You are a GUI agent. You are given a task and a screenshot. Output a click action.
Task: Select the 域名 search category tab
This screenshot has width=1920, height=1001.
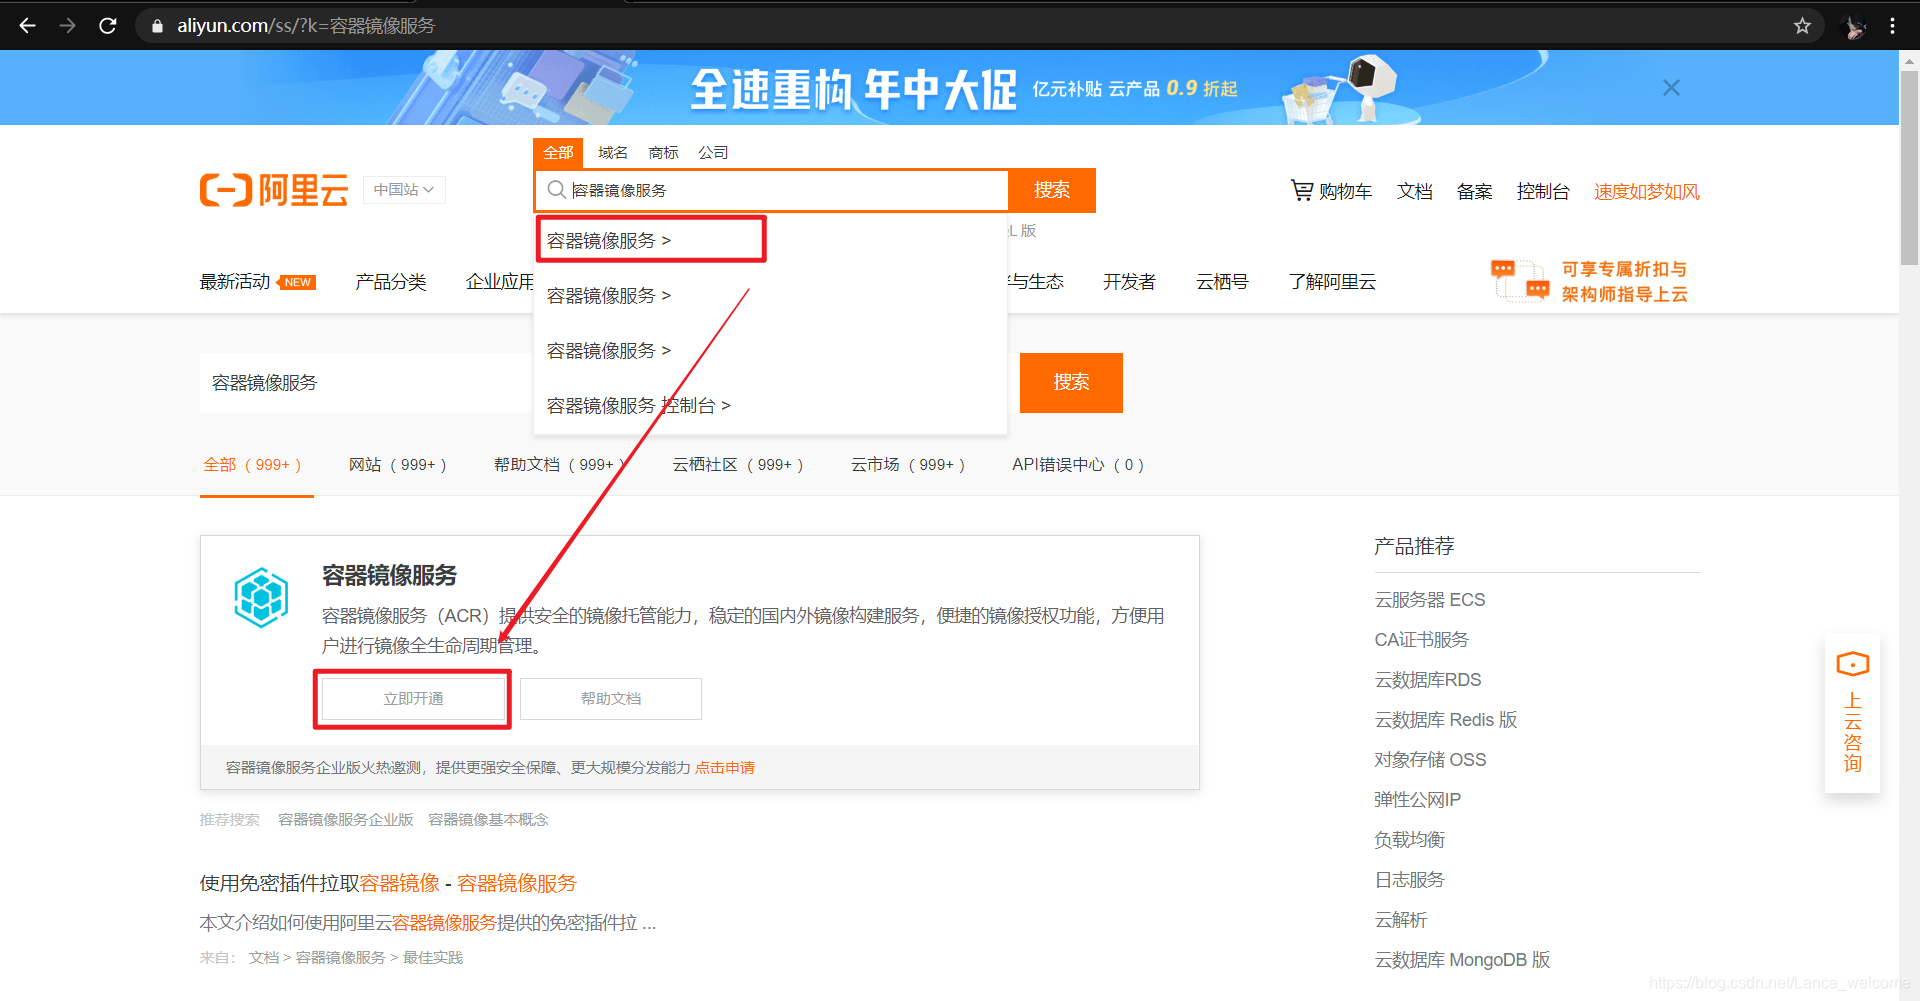click(613, 153)
